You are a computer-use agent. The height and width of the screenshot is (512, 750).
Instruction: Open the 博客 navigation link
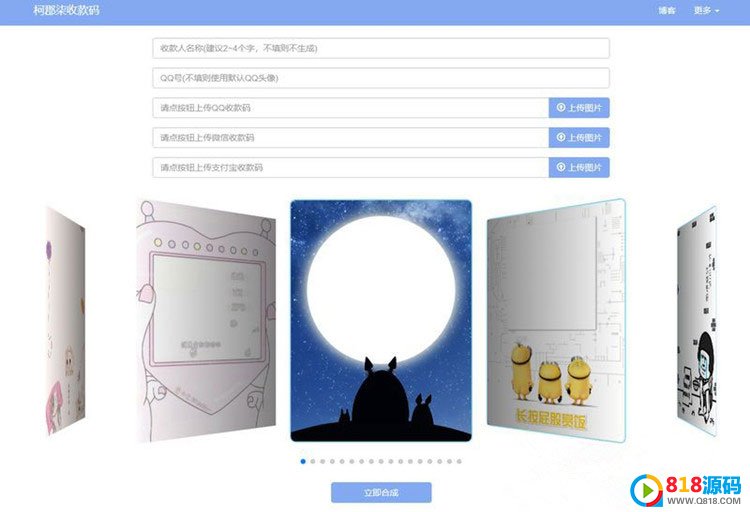click(667, 11)
